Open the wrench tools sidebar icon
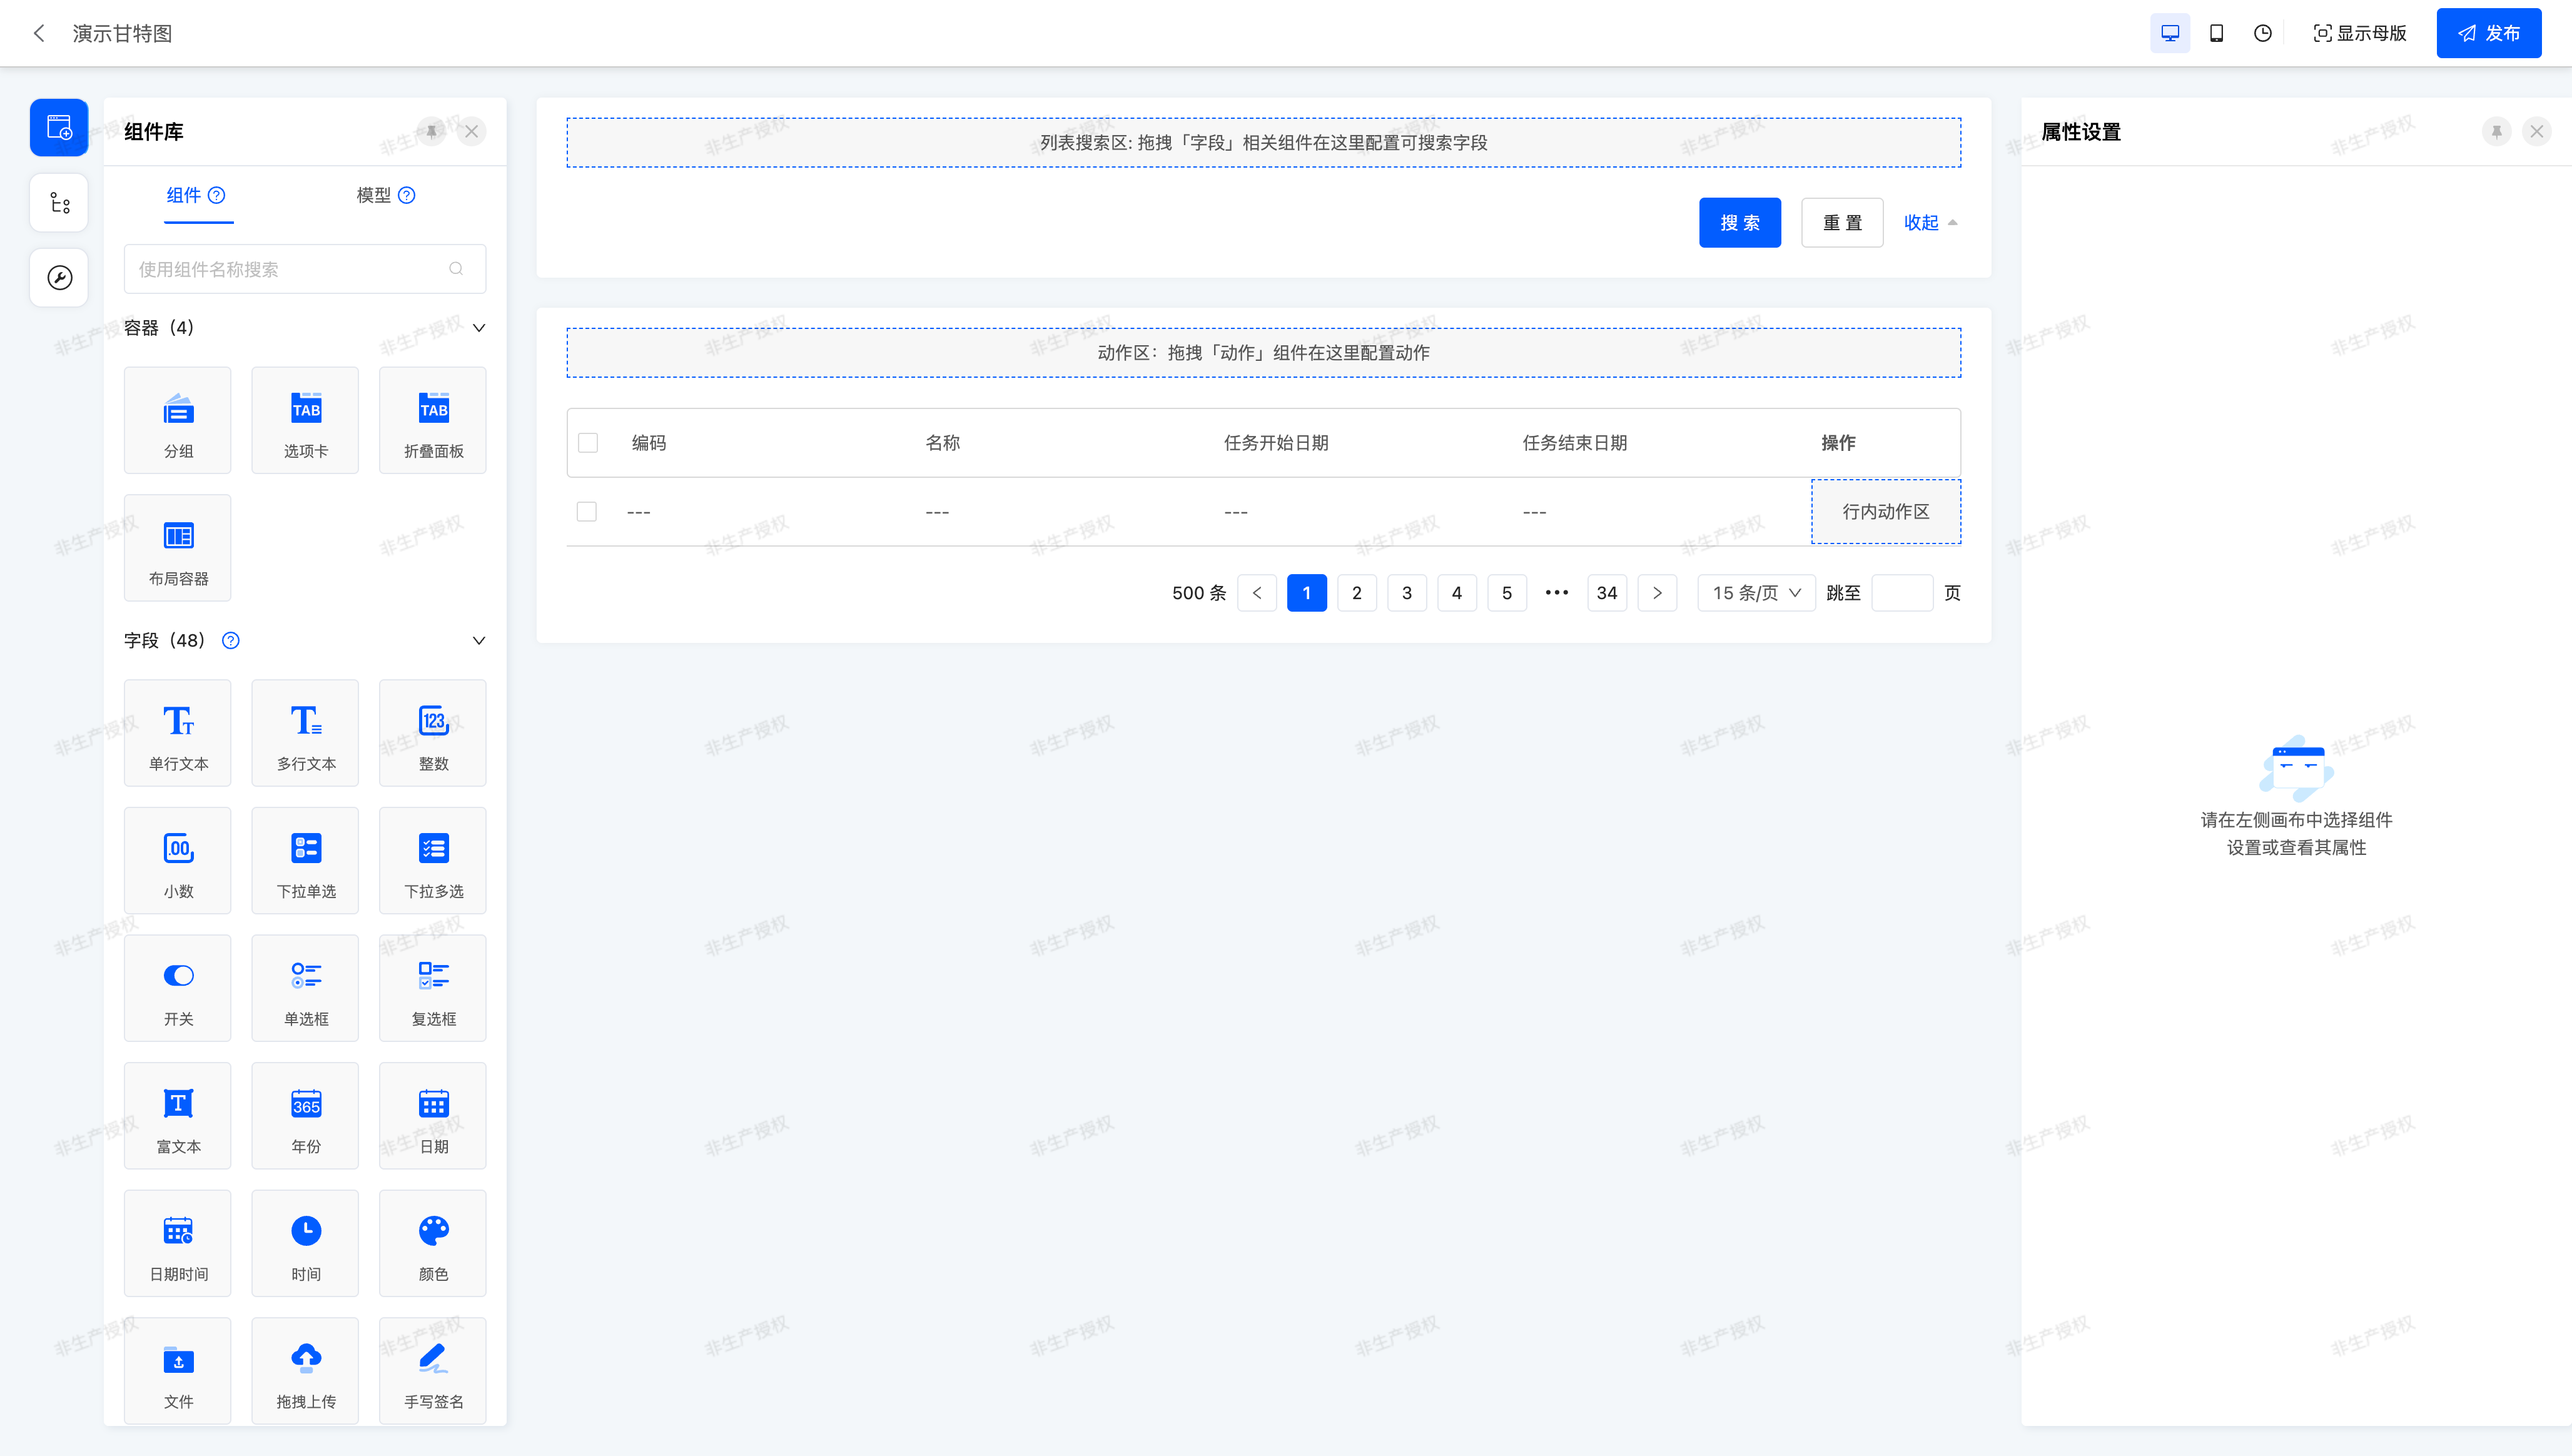The height and width of the screenshot is (1456, 2572). pyautogui.click(x=59, y=277)
